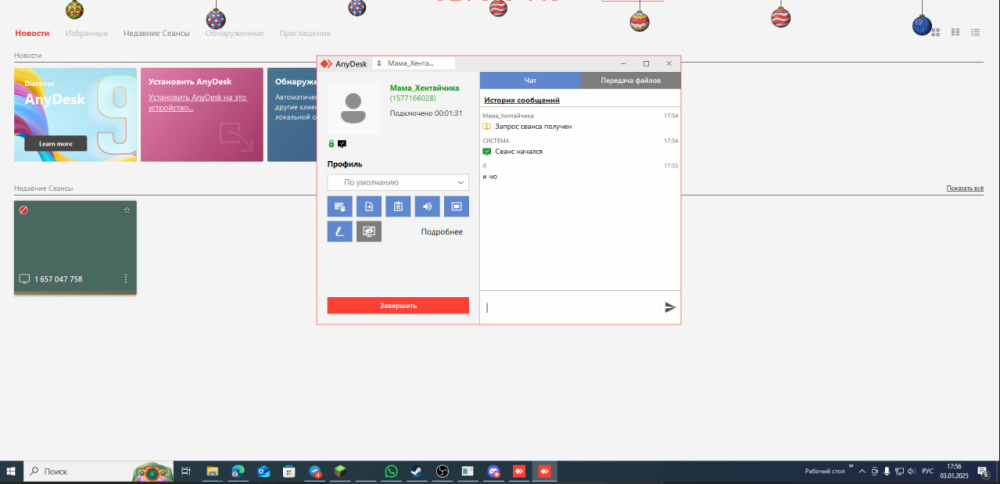The width and height of the screenshot is (1000, 484).
Task: Toggle keyboard and mouse control permission
Action: 339,207
